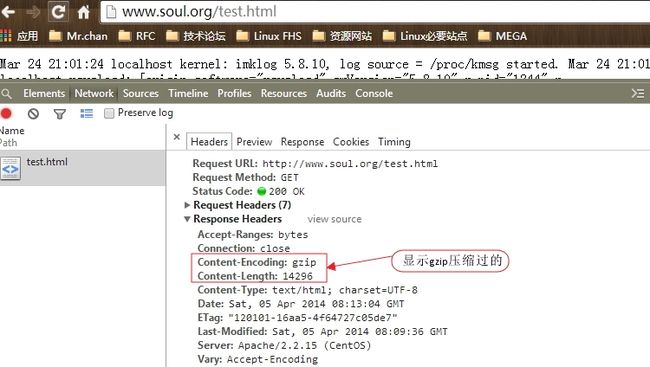Click the Content-Length: 14296 header
This screenshot has width=650, height=367.
[x=255, y=276]
